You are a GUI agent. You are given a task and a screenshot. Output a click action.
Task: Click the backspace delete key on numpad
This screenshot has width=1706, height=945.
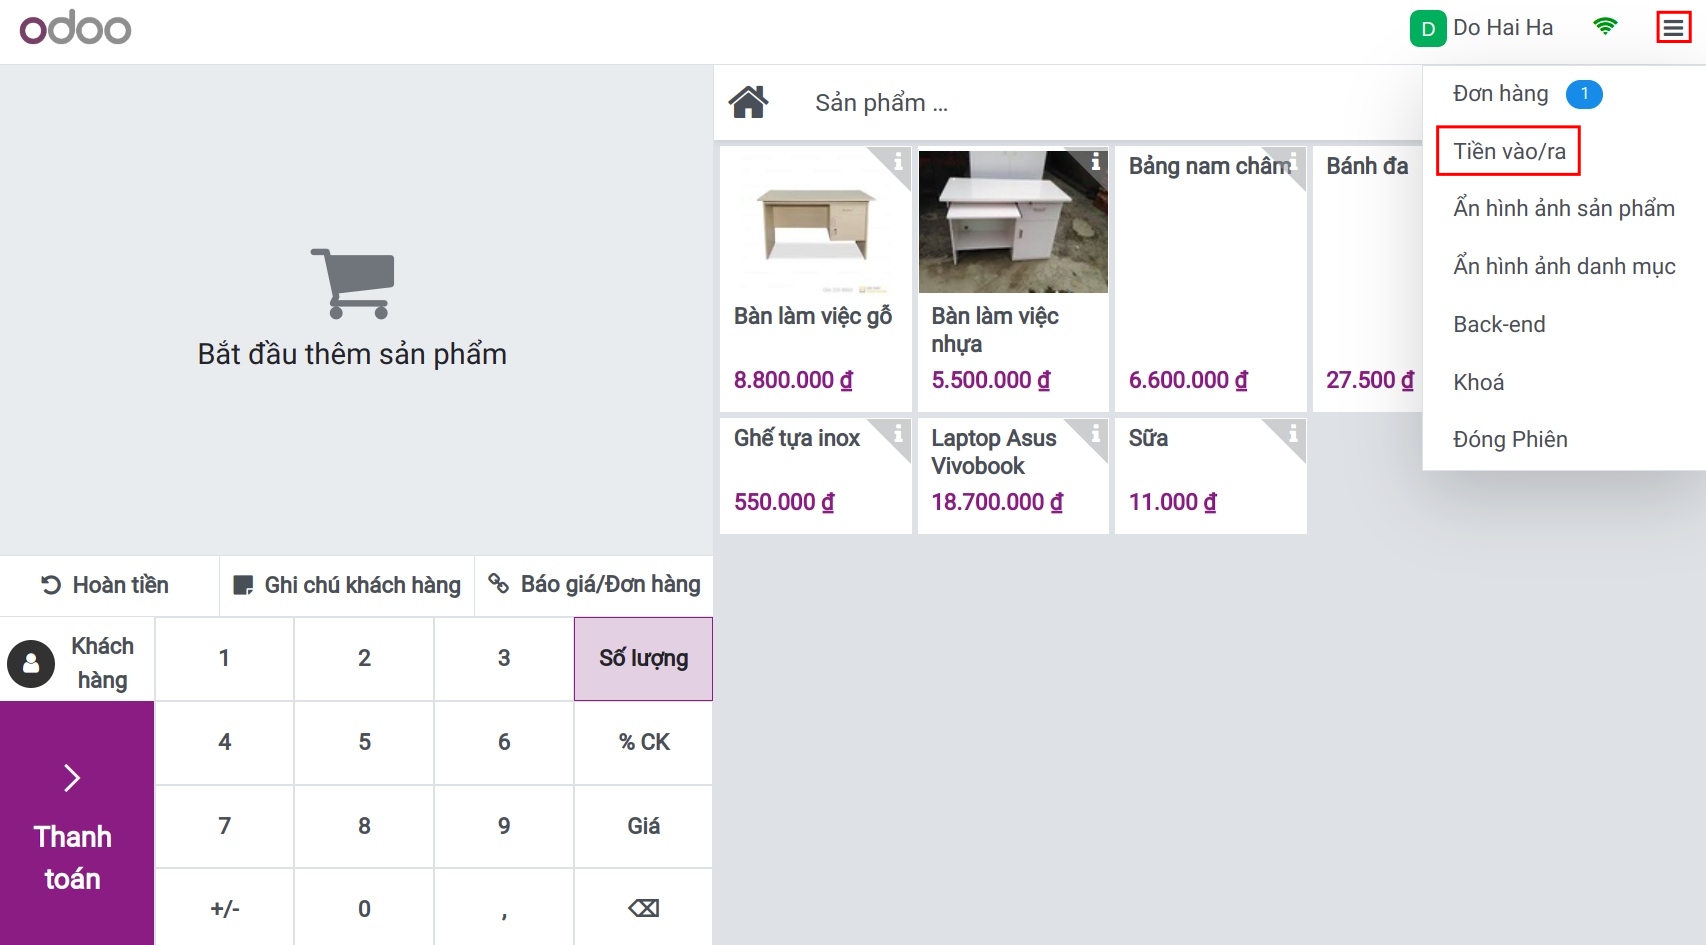pyautogui.click(x=643, y=908)
